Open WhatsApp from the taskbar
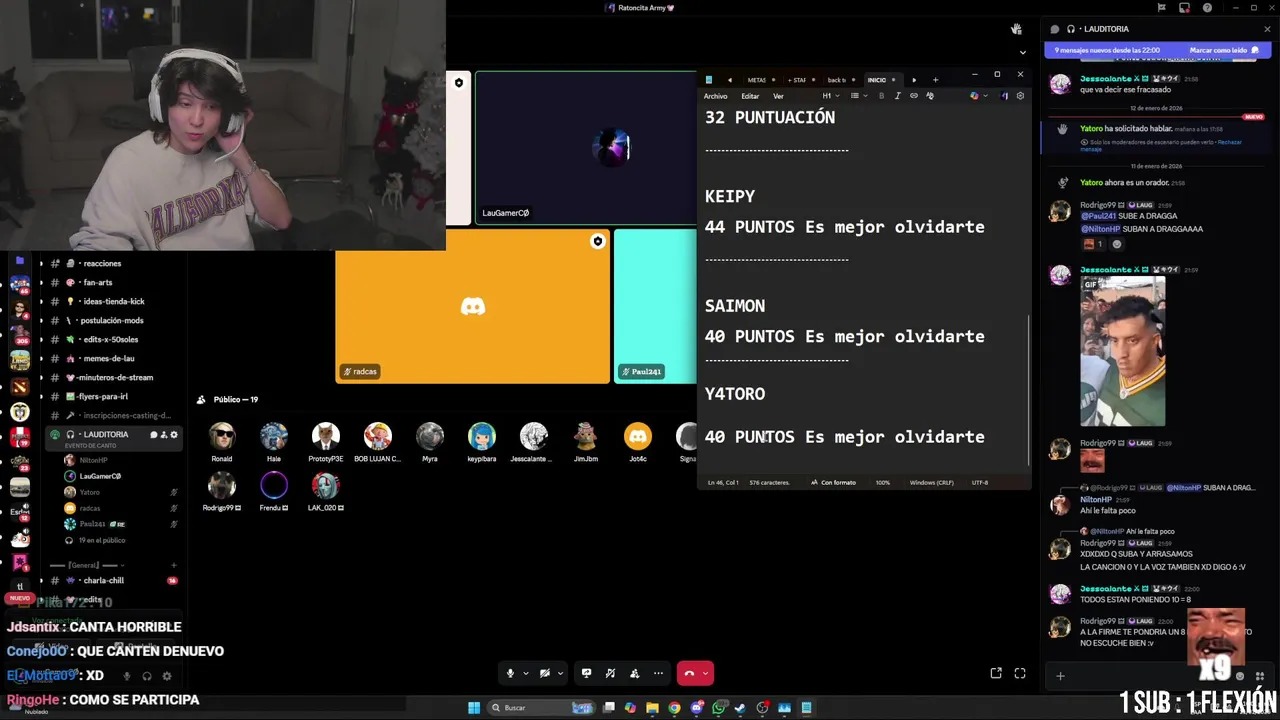Image resolution: width=1280 pixels, height=720 pixels. tap(719, 708)
